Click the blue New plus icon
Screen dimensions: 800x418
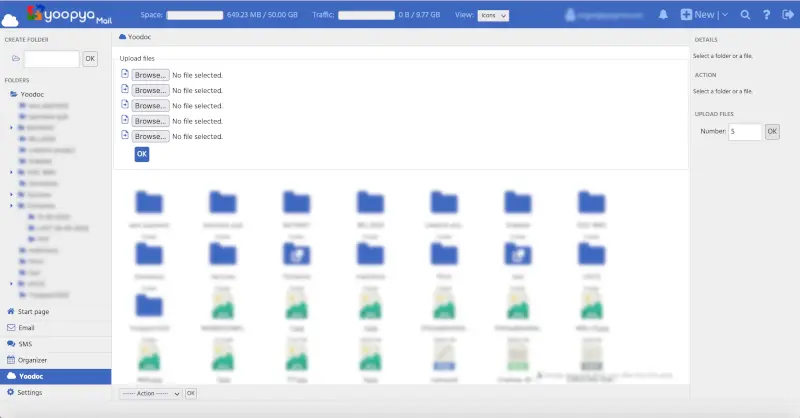pos(686,15)
